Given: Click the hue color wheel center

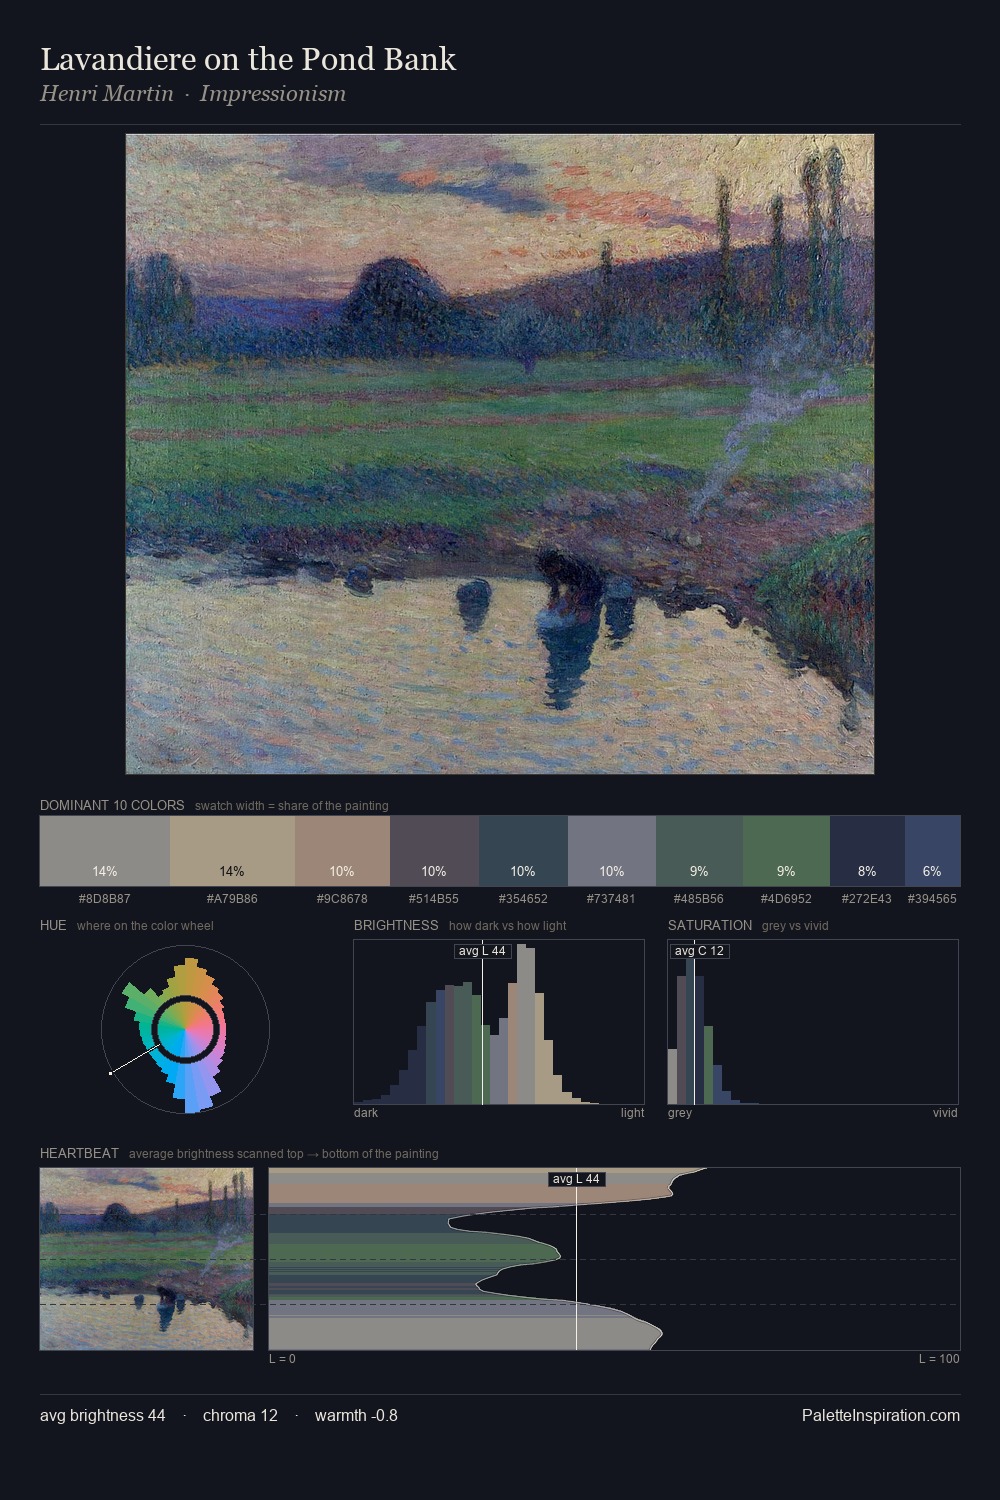Looking at the screenshot, I should [185, 1029].
